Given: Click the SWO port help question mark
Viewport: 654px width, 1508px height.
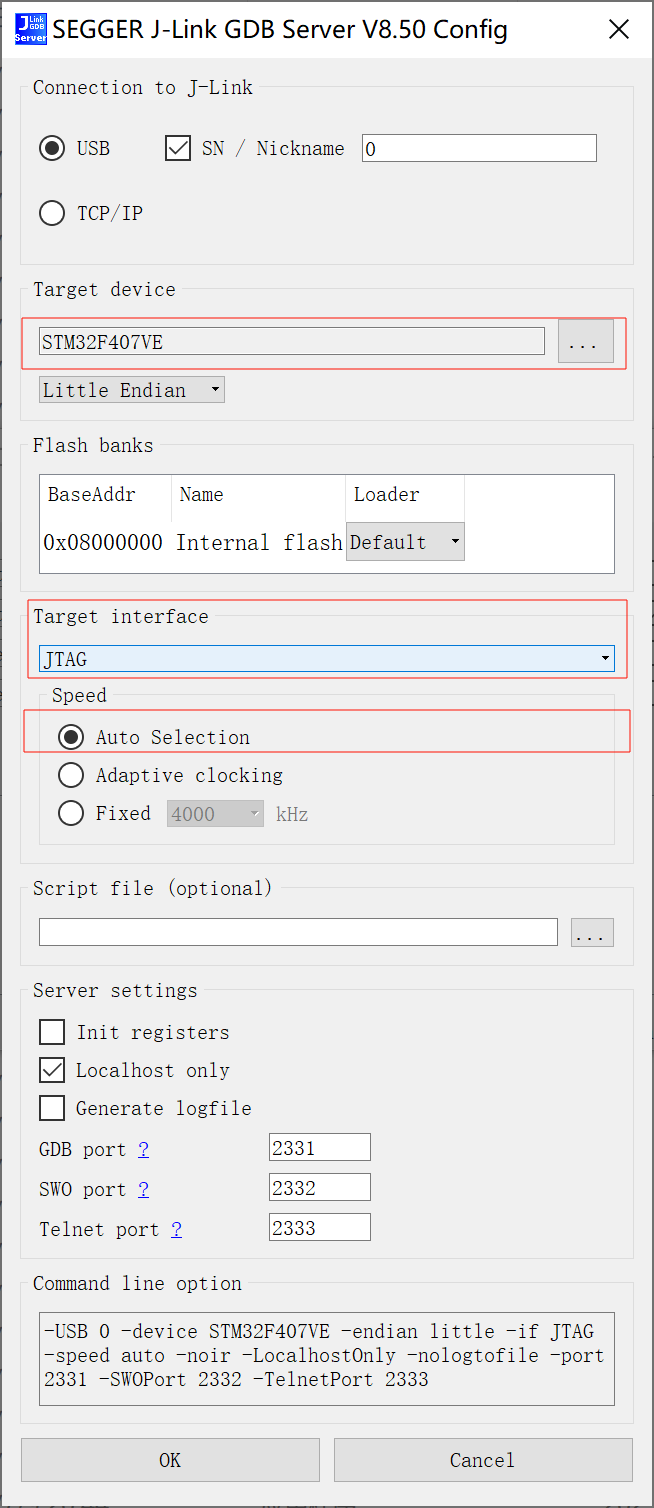Looking at the screenshot, I should (143, 1189).
